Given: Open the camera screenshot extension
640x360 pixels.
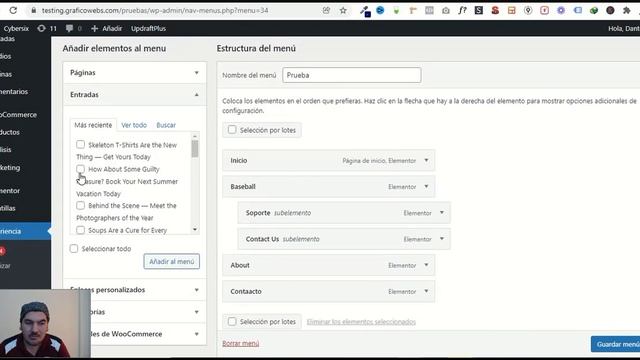Looking at the screenshot, I should pos(446,11).
